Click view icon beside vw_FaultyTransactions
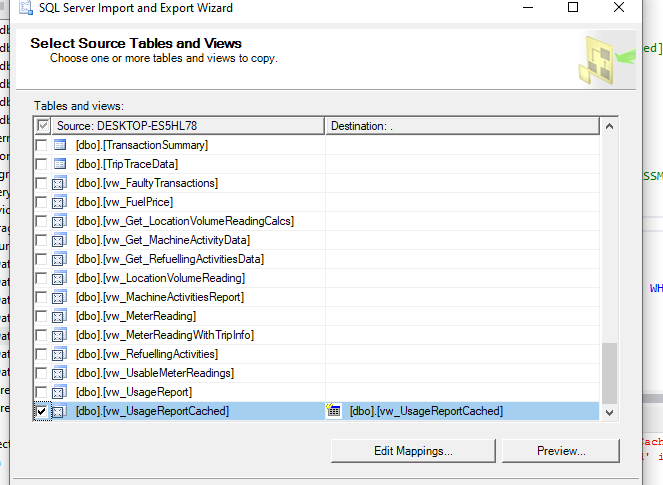Image resolution: width=663 pixels, height=485 pixels. (x=59, y=183)
